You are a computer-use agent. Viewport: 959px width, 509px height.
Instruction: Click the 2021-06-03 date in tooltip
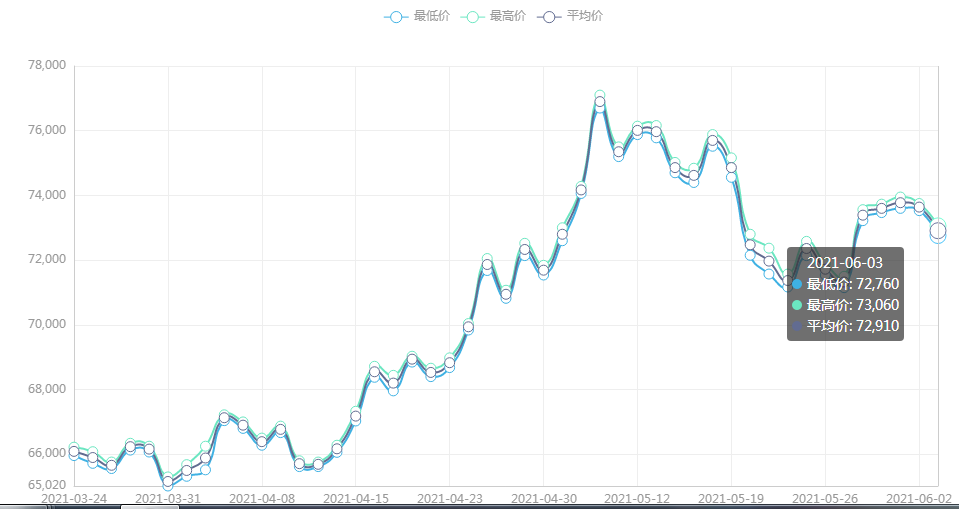point(845,262)
